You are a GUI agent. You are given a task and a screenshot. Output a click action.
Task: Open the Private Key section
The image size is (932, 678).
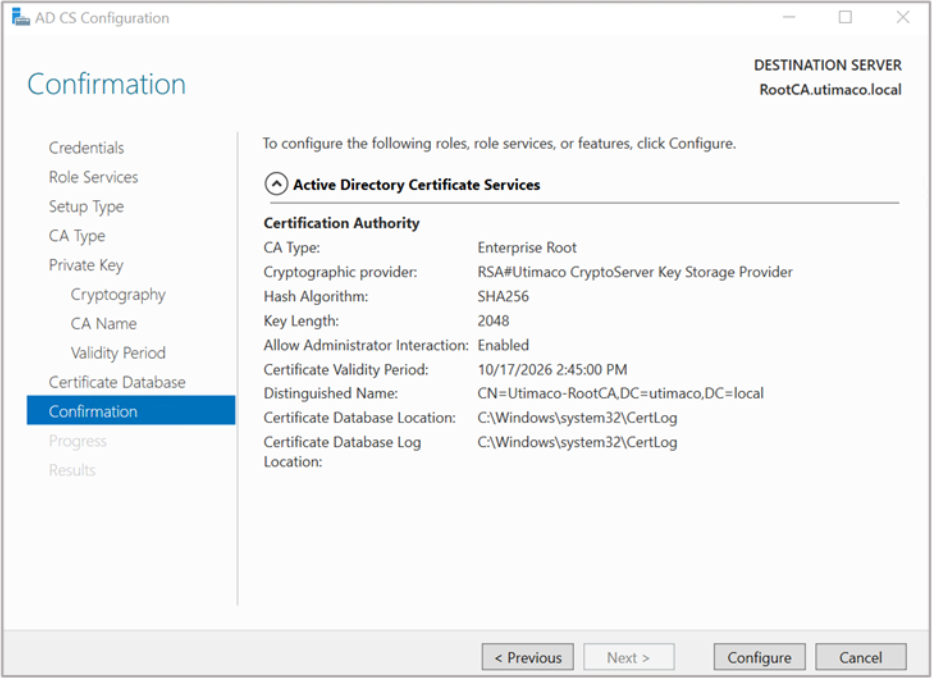coord(86,265)
